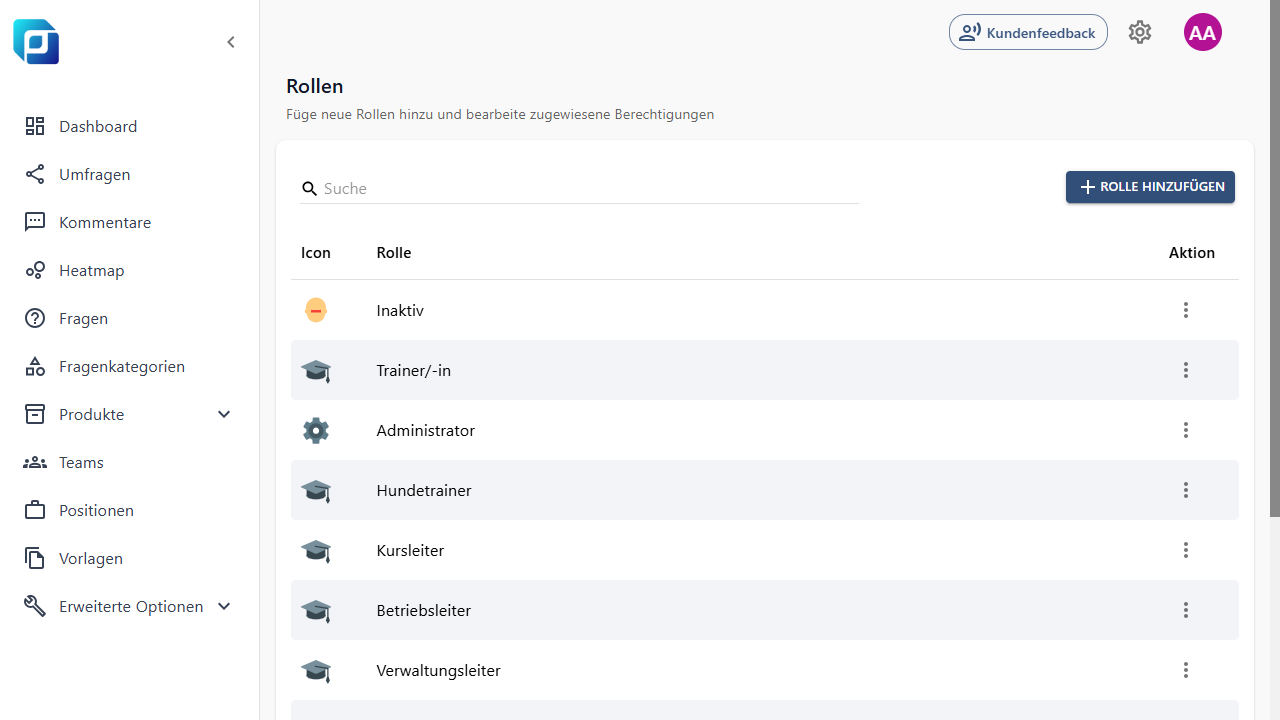Click the Betriebsleiter graduation cap icon
The width and height of the screenshot is (1280, 720).
[x=316, y=611]
